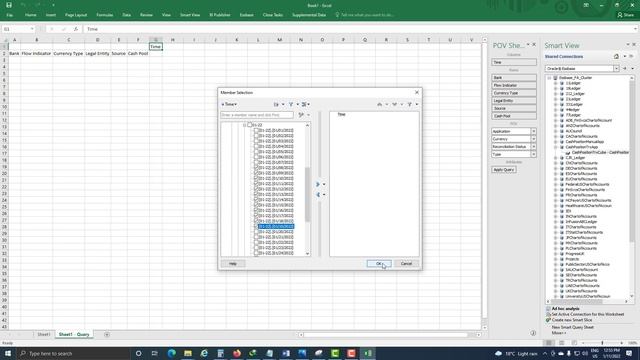
Task: Switch to Normal view in status bar
Action: [549, 343]
